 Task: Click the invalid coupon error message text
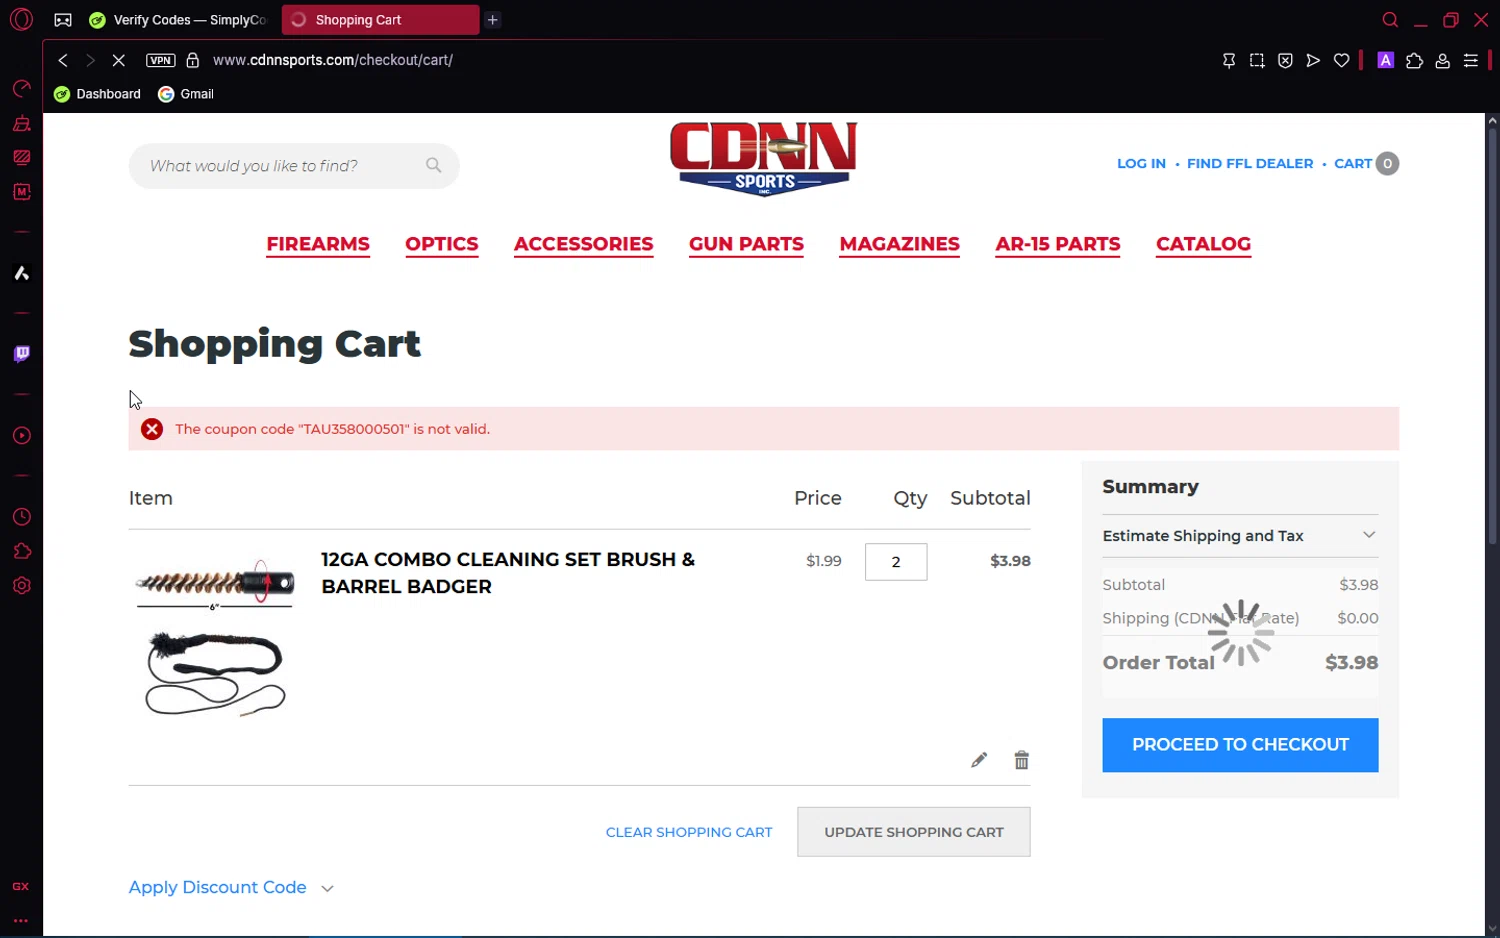point(333,429)
